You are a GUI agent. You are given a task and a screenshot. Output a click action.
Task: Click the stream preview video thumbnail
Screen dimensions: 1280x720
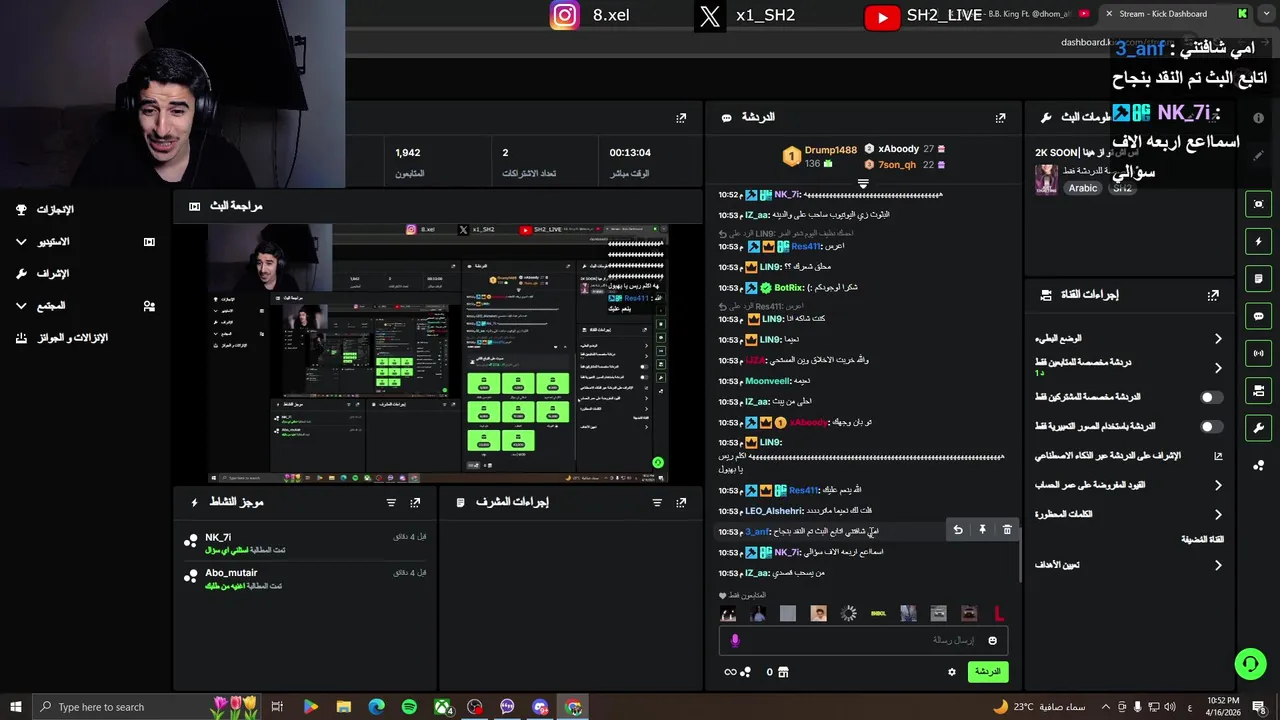(438, 353)
